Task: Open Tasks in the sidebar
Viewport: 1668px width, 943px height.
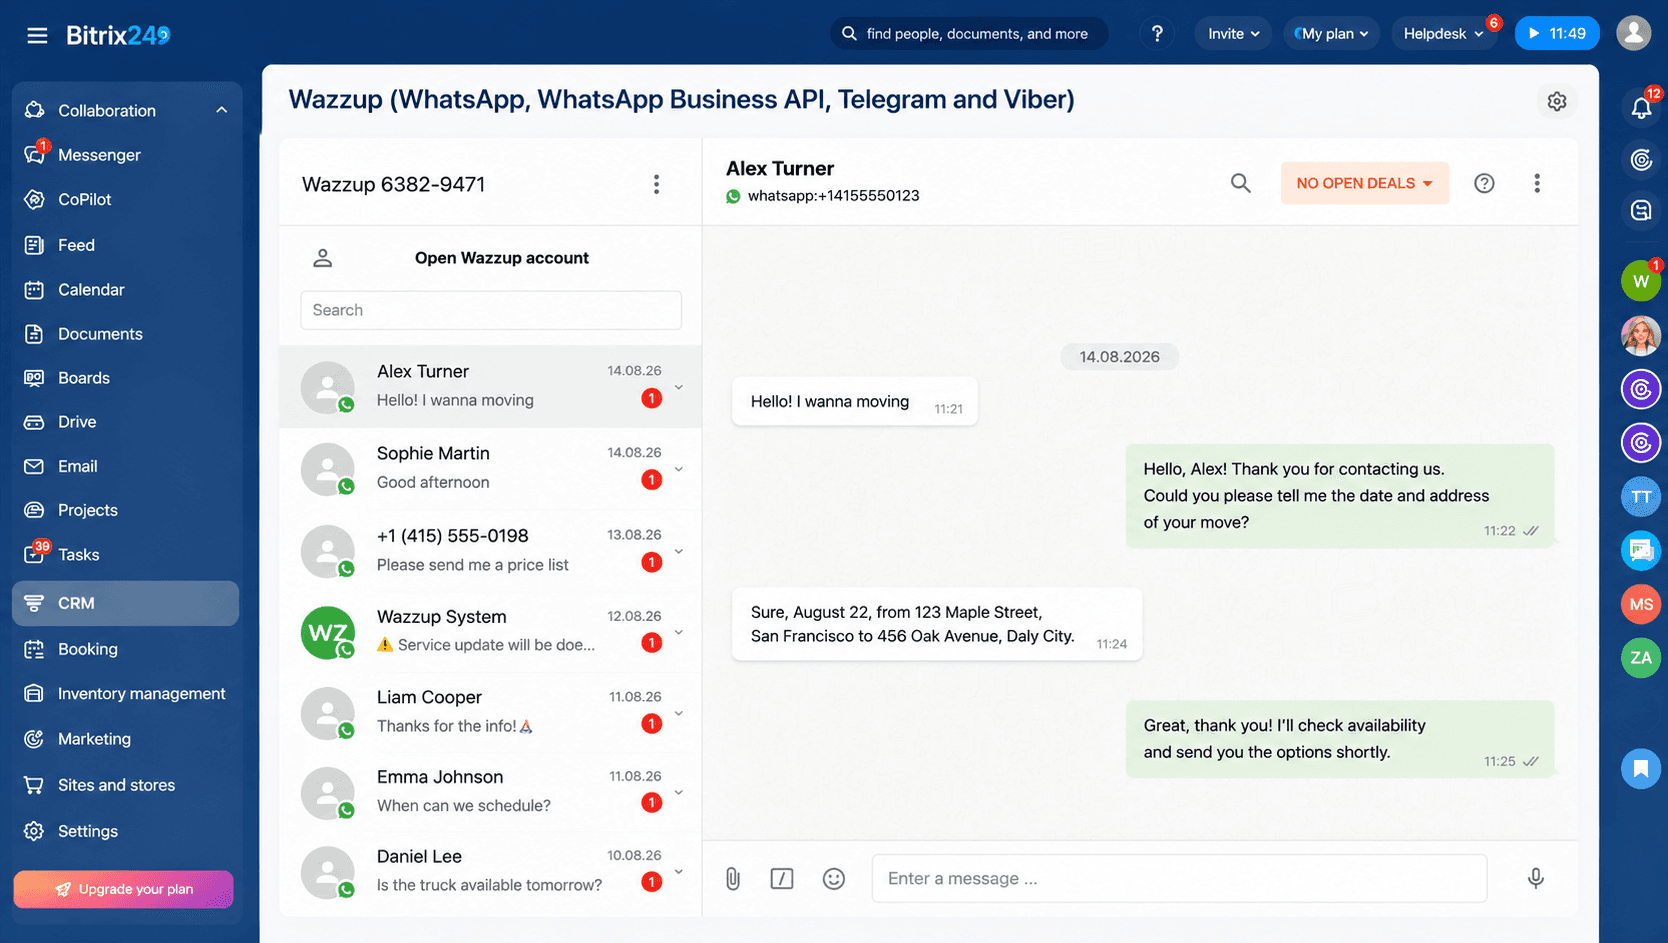Action: (126, 554)
